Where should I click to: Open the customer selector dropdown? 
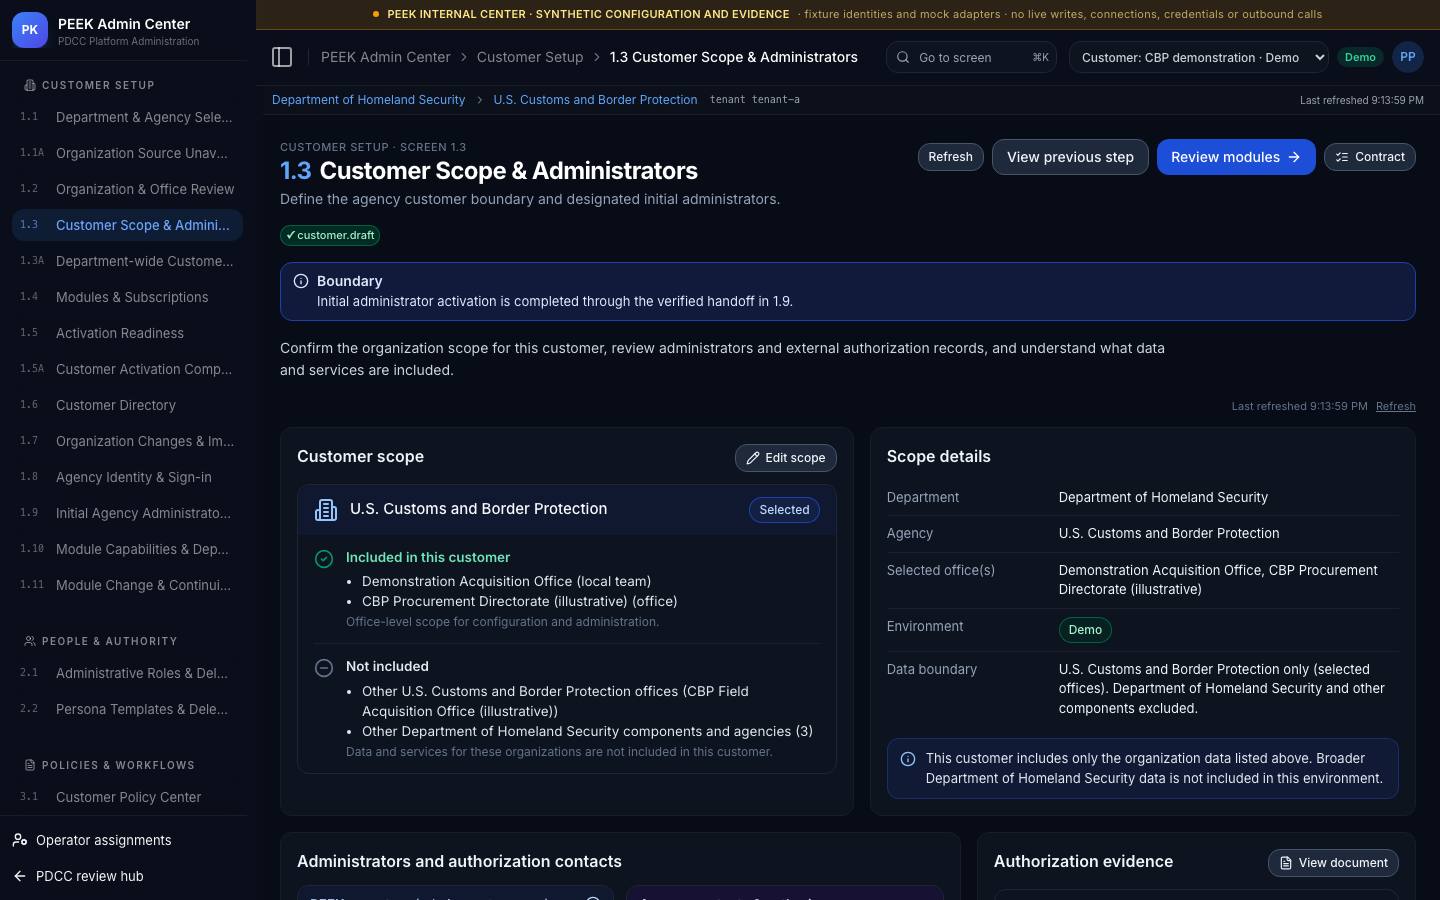point(1199,57)
